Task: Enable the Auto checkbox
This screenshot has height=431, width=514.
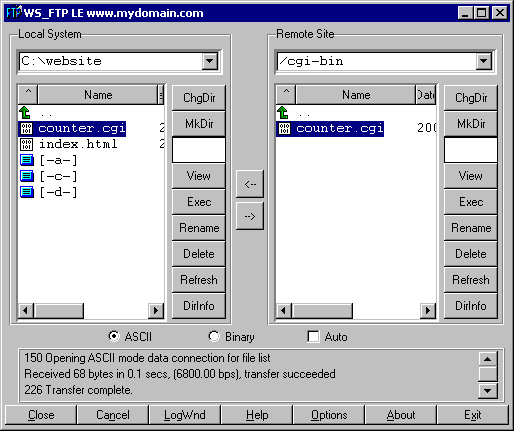Action: [x=313, y=336]
